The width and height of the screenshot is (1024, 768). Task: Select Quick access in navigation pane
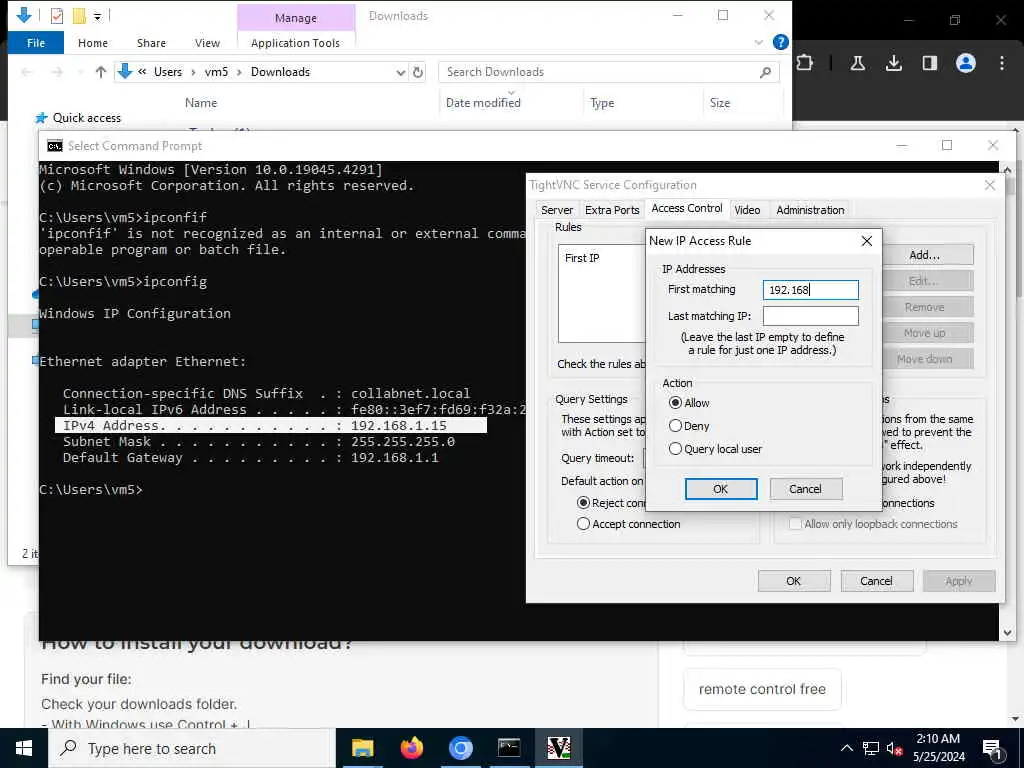pos(86,118)
